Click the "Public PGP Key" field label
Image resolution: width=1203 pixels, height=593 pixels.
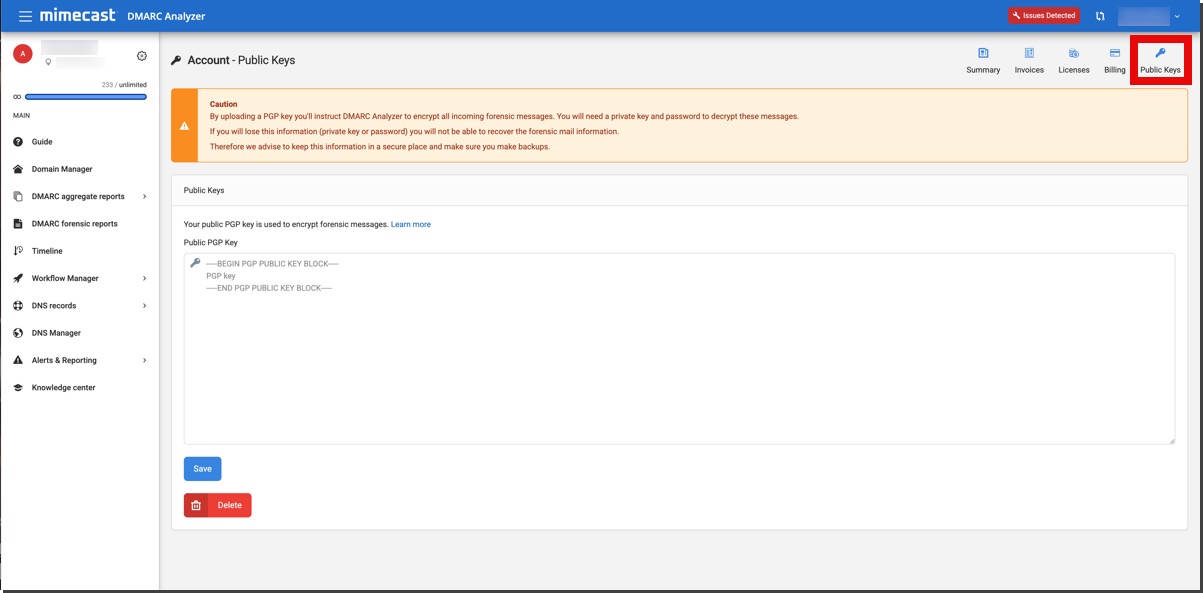coord(211,242)
